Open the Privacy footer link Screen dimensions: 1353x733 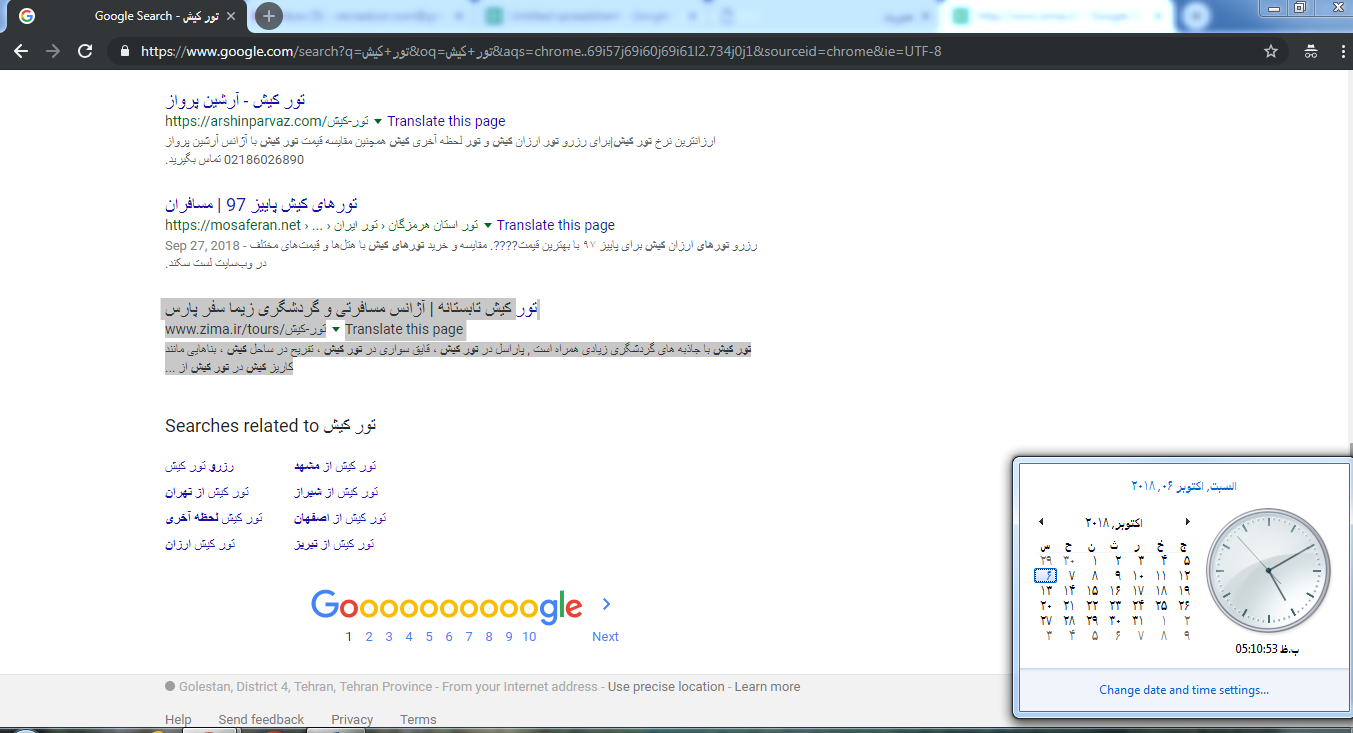pyautogui.click(x=352, y=720)
